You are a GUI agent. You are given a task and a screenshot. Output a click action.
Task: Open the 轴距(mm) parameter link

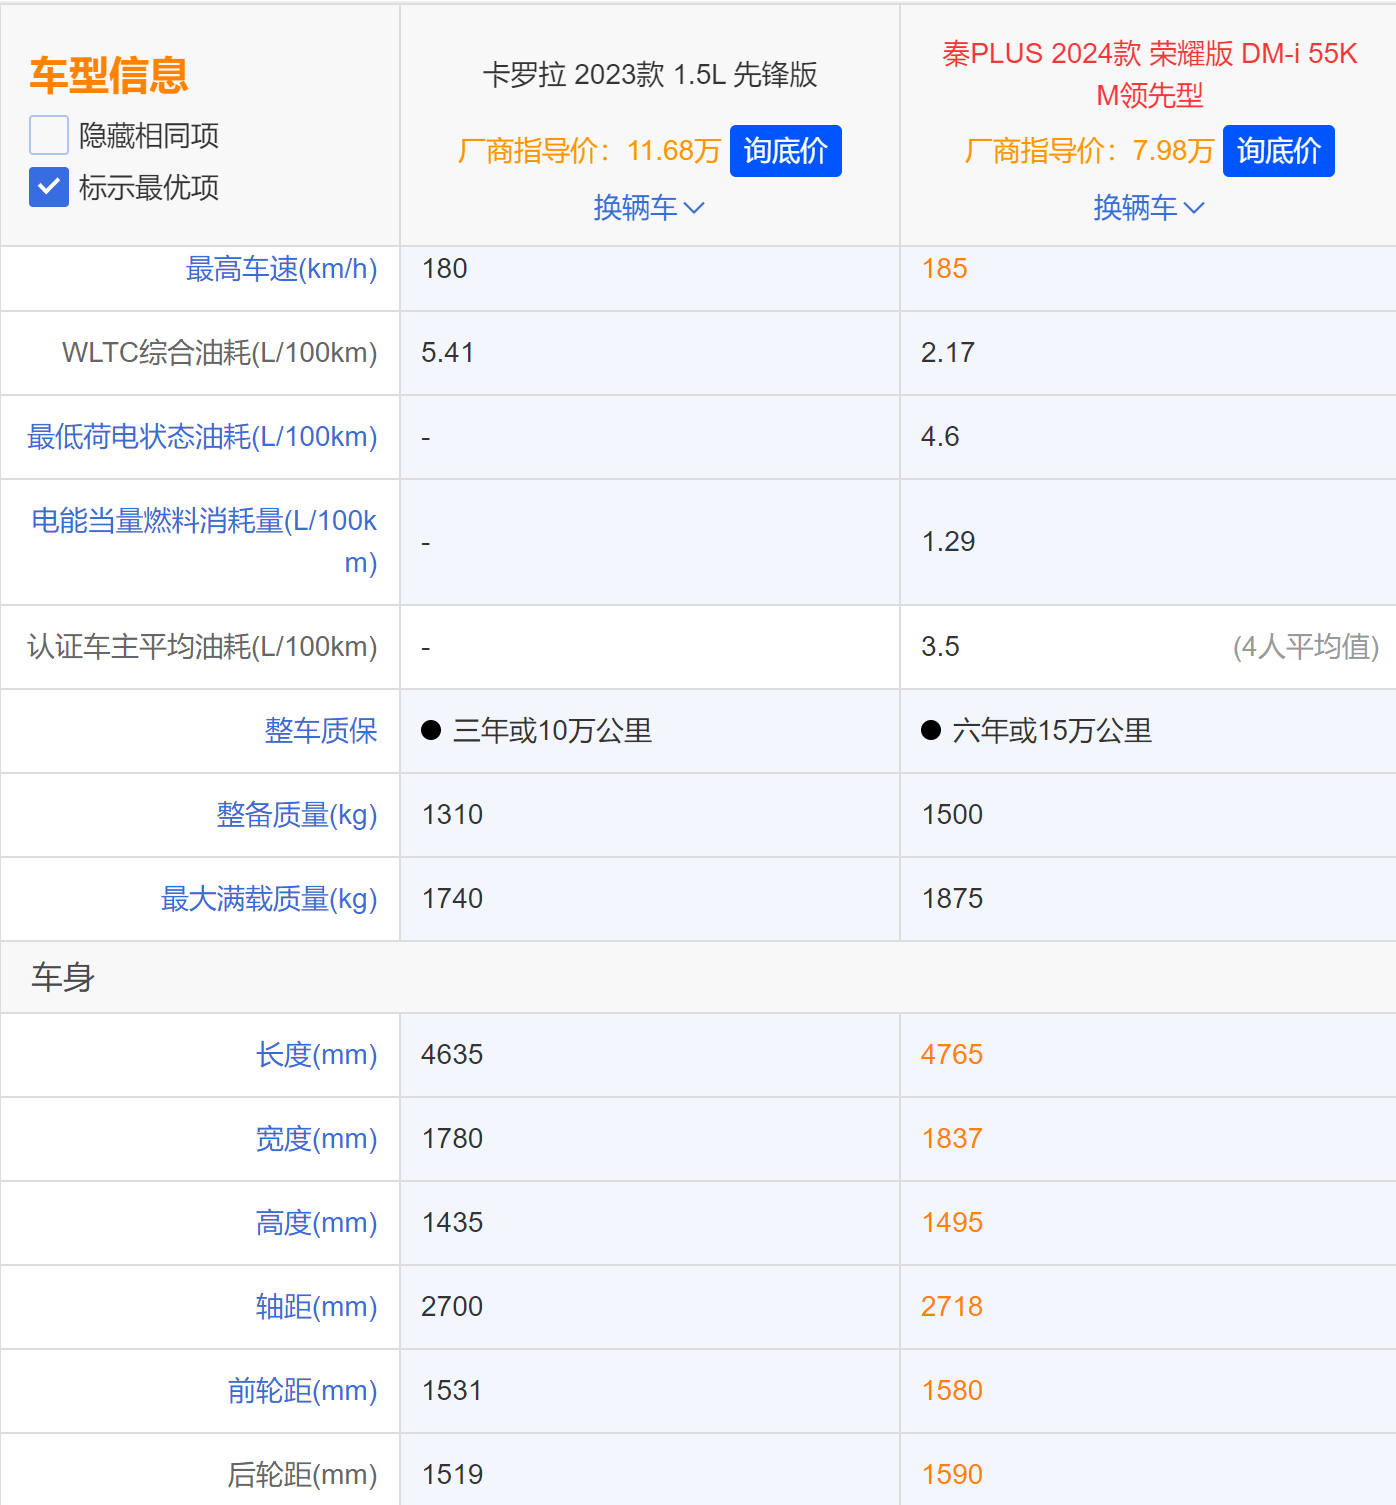point(317,1307)
